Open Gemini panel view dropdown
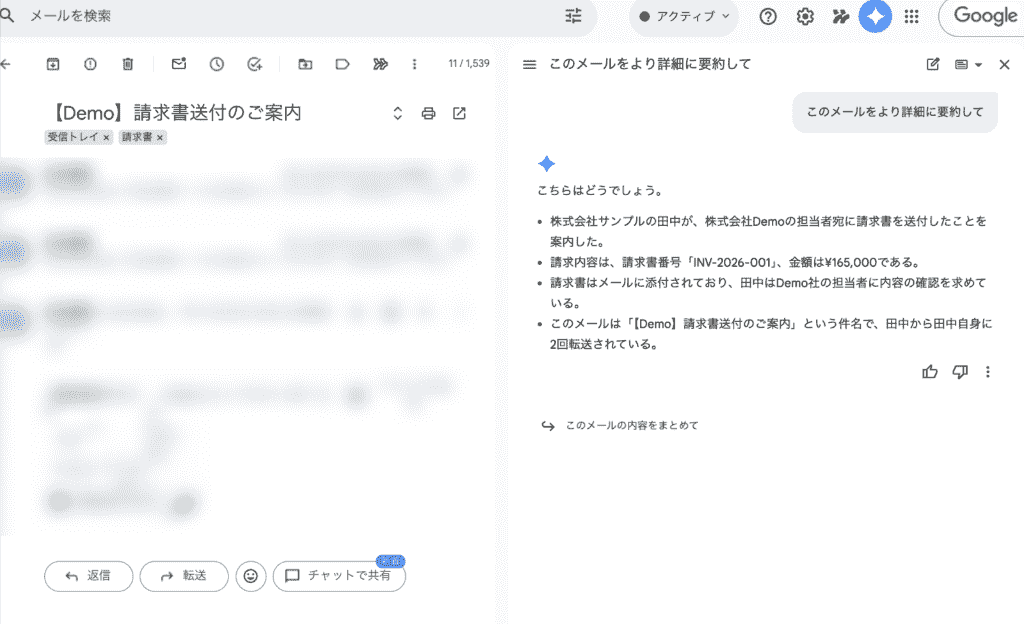Screen dimensions: 1024x624 click(x=968, y=65)
